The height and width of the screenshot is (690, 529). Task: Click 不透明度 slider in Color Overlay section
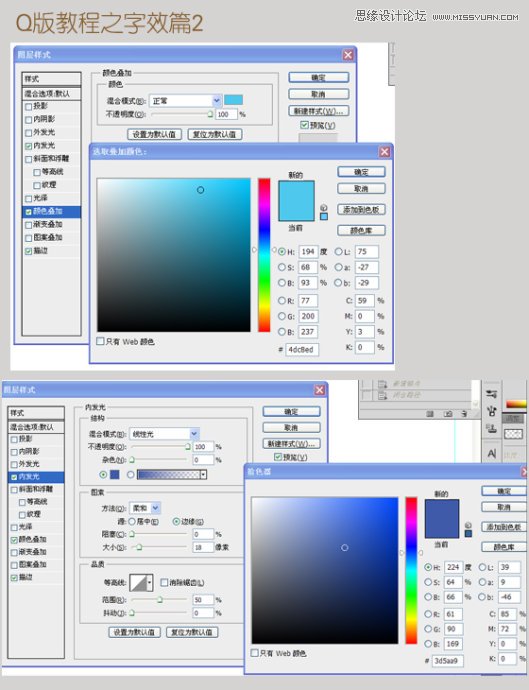182,114
